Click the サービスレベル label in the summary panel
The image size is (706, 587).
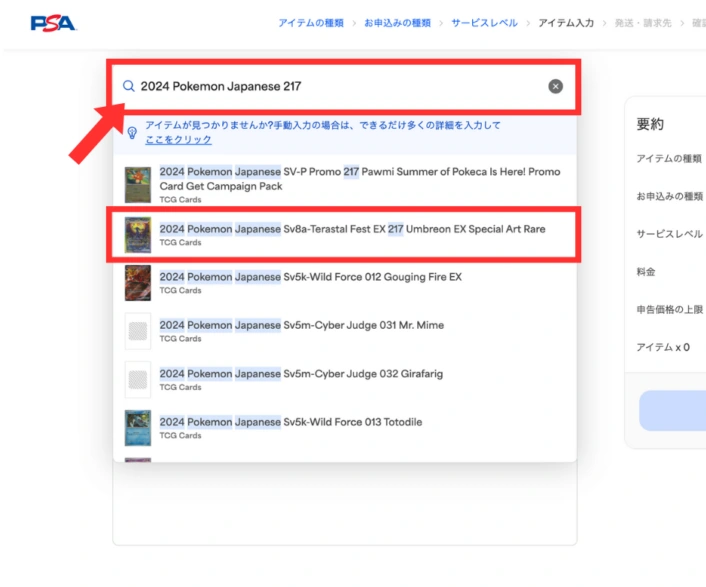click(670, 234)
